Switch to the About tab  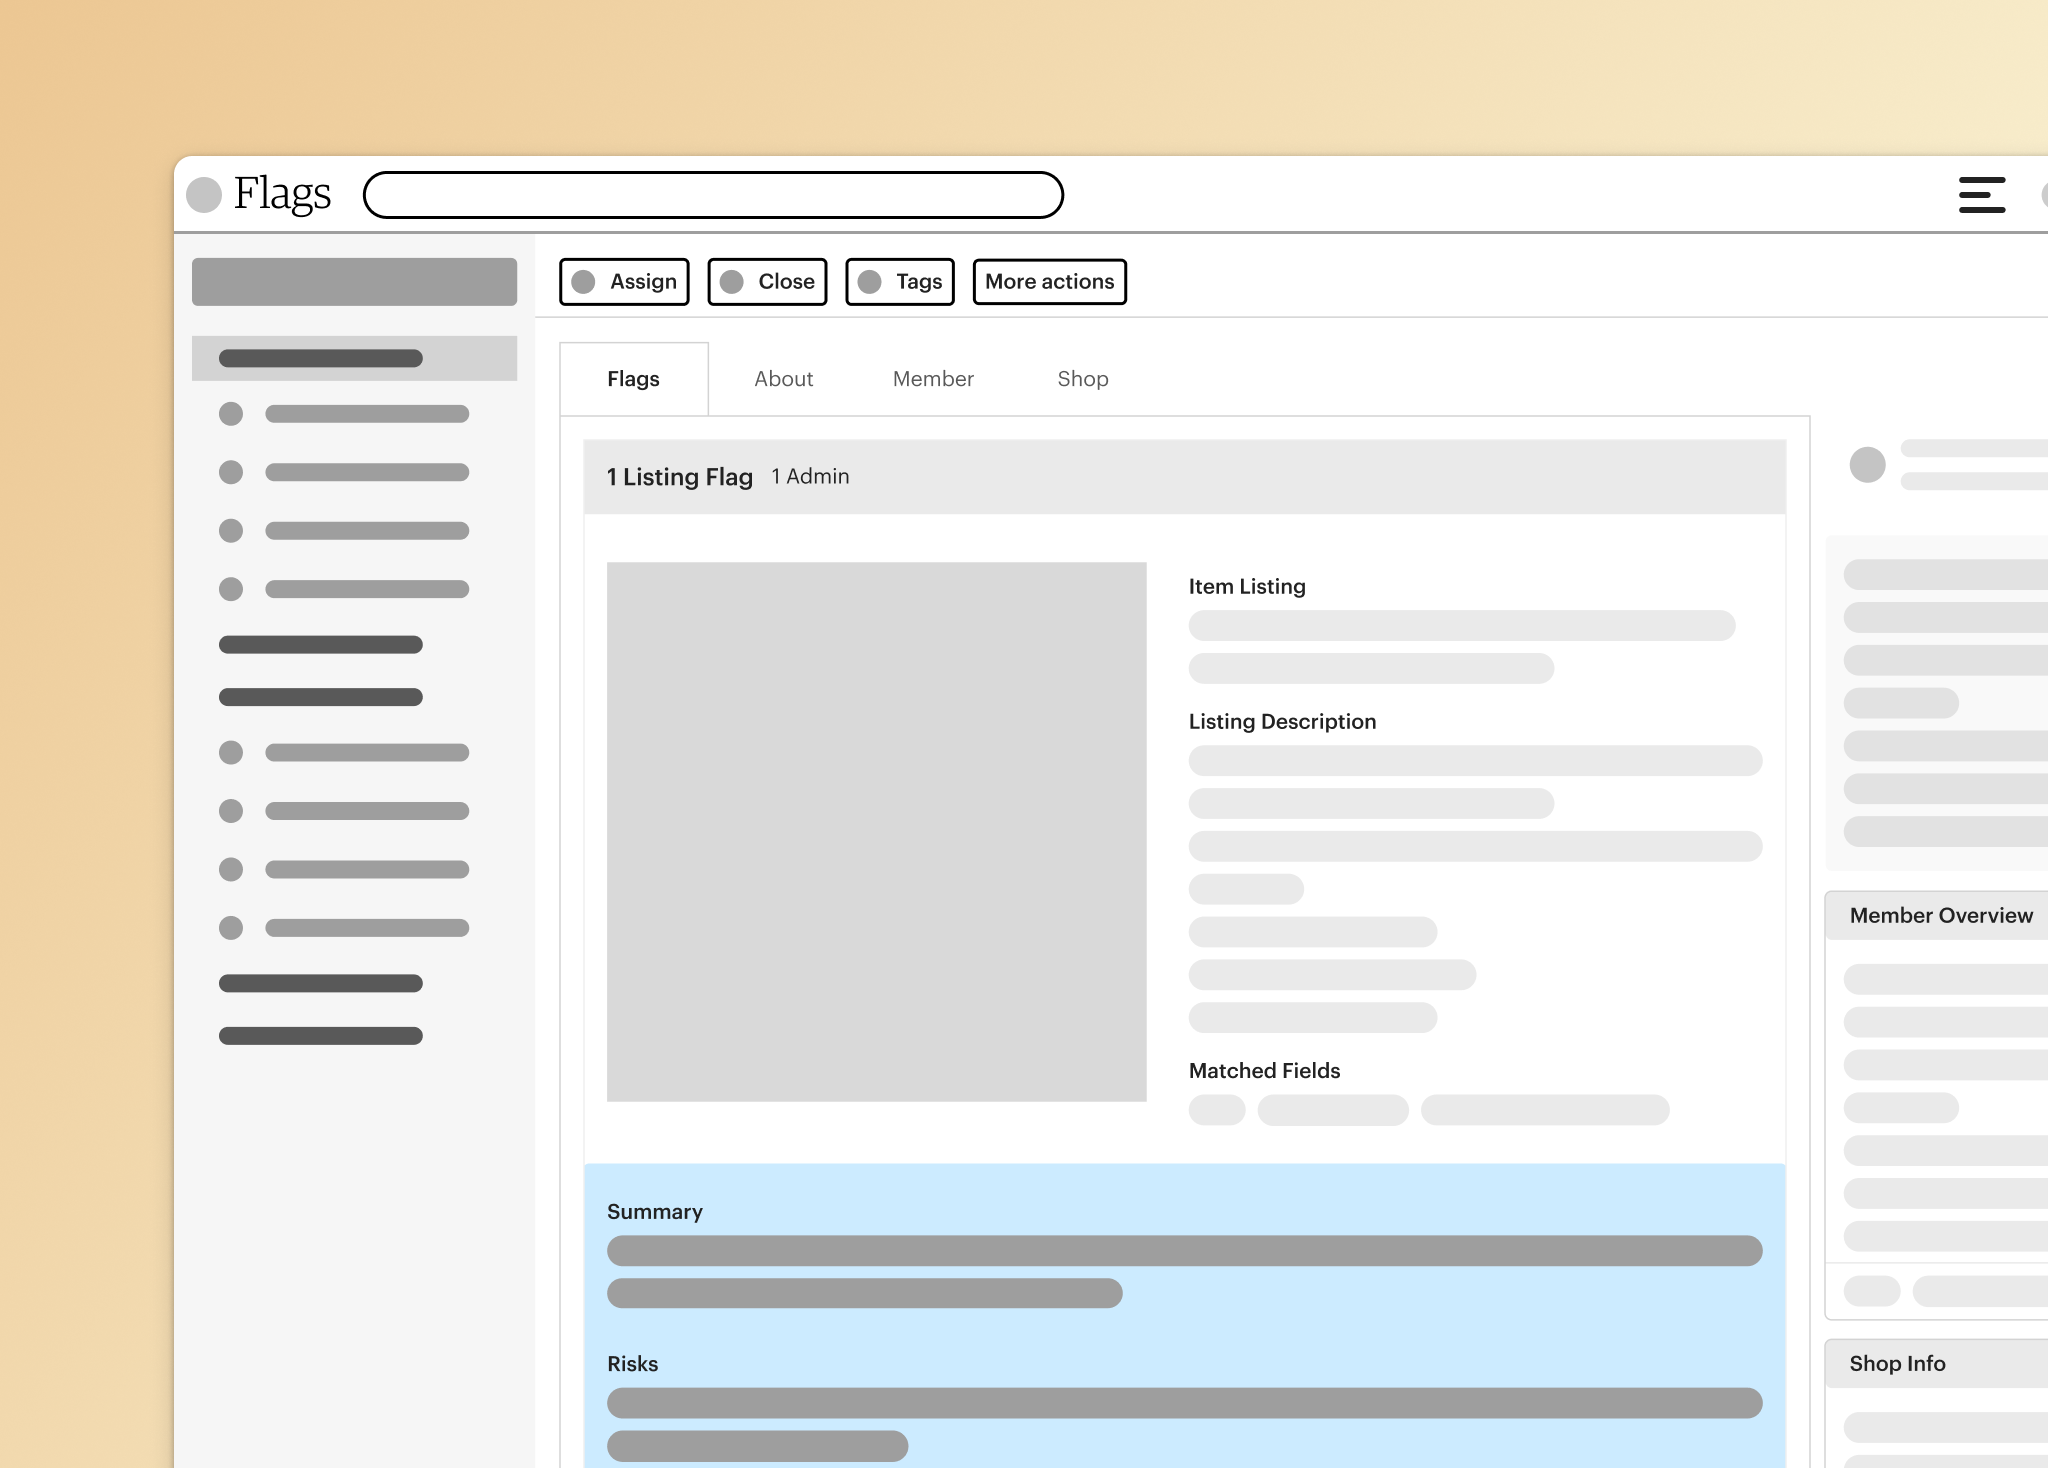click(783, 379)
